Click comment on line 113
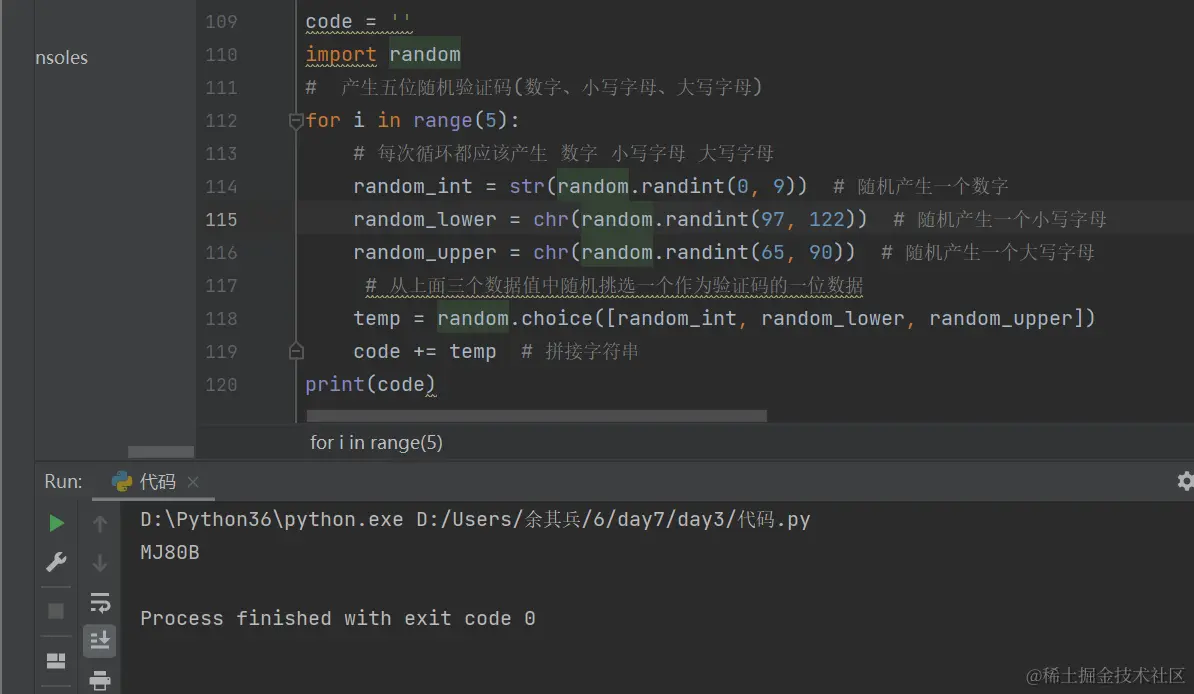The height and width of the screenshot is (694, 1194). point(563,154)
